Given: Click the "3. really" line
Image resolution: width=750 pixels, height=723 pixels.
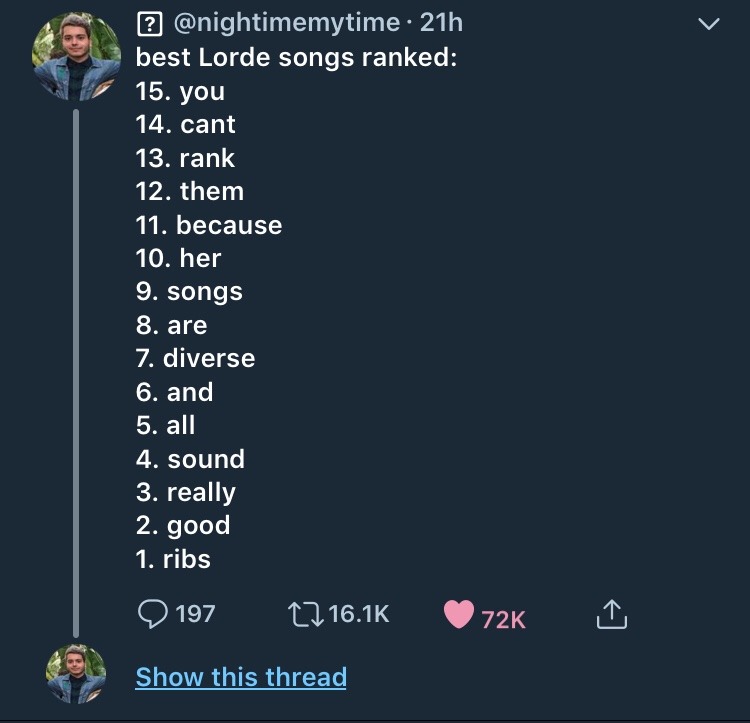Looking at the screenshot, I should coord(185,492).
